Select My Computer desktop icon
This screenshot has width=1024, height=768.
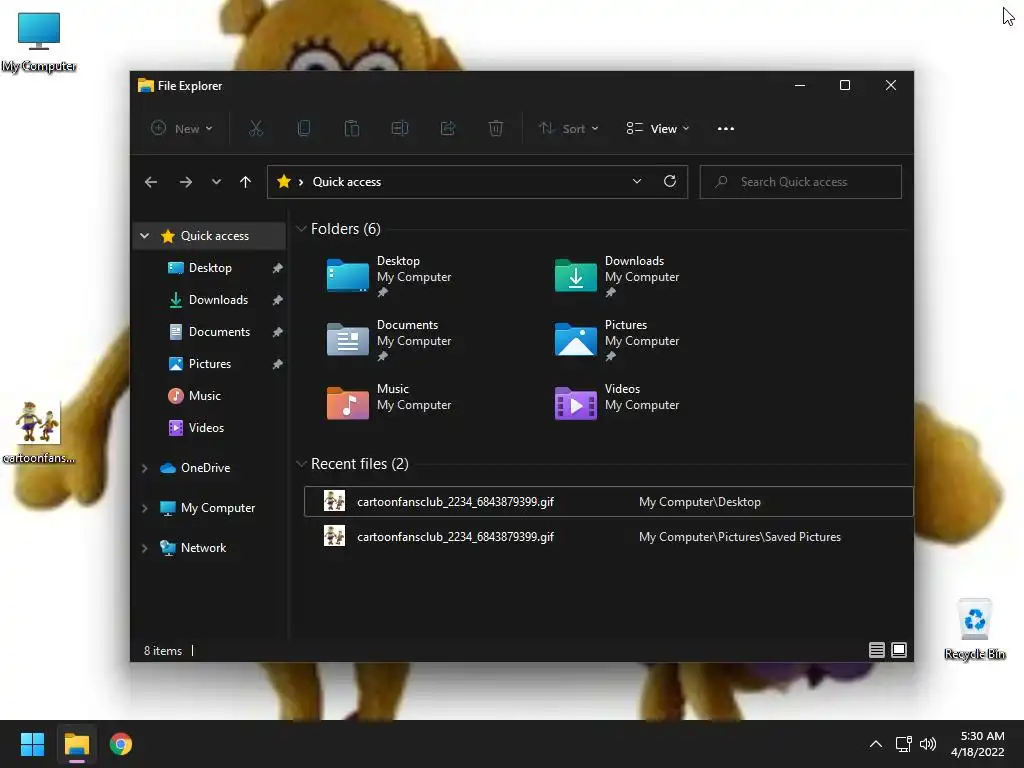(x=39, y=42)
